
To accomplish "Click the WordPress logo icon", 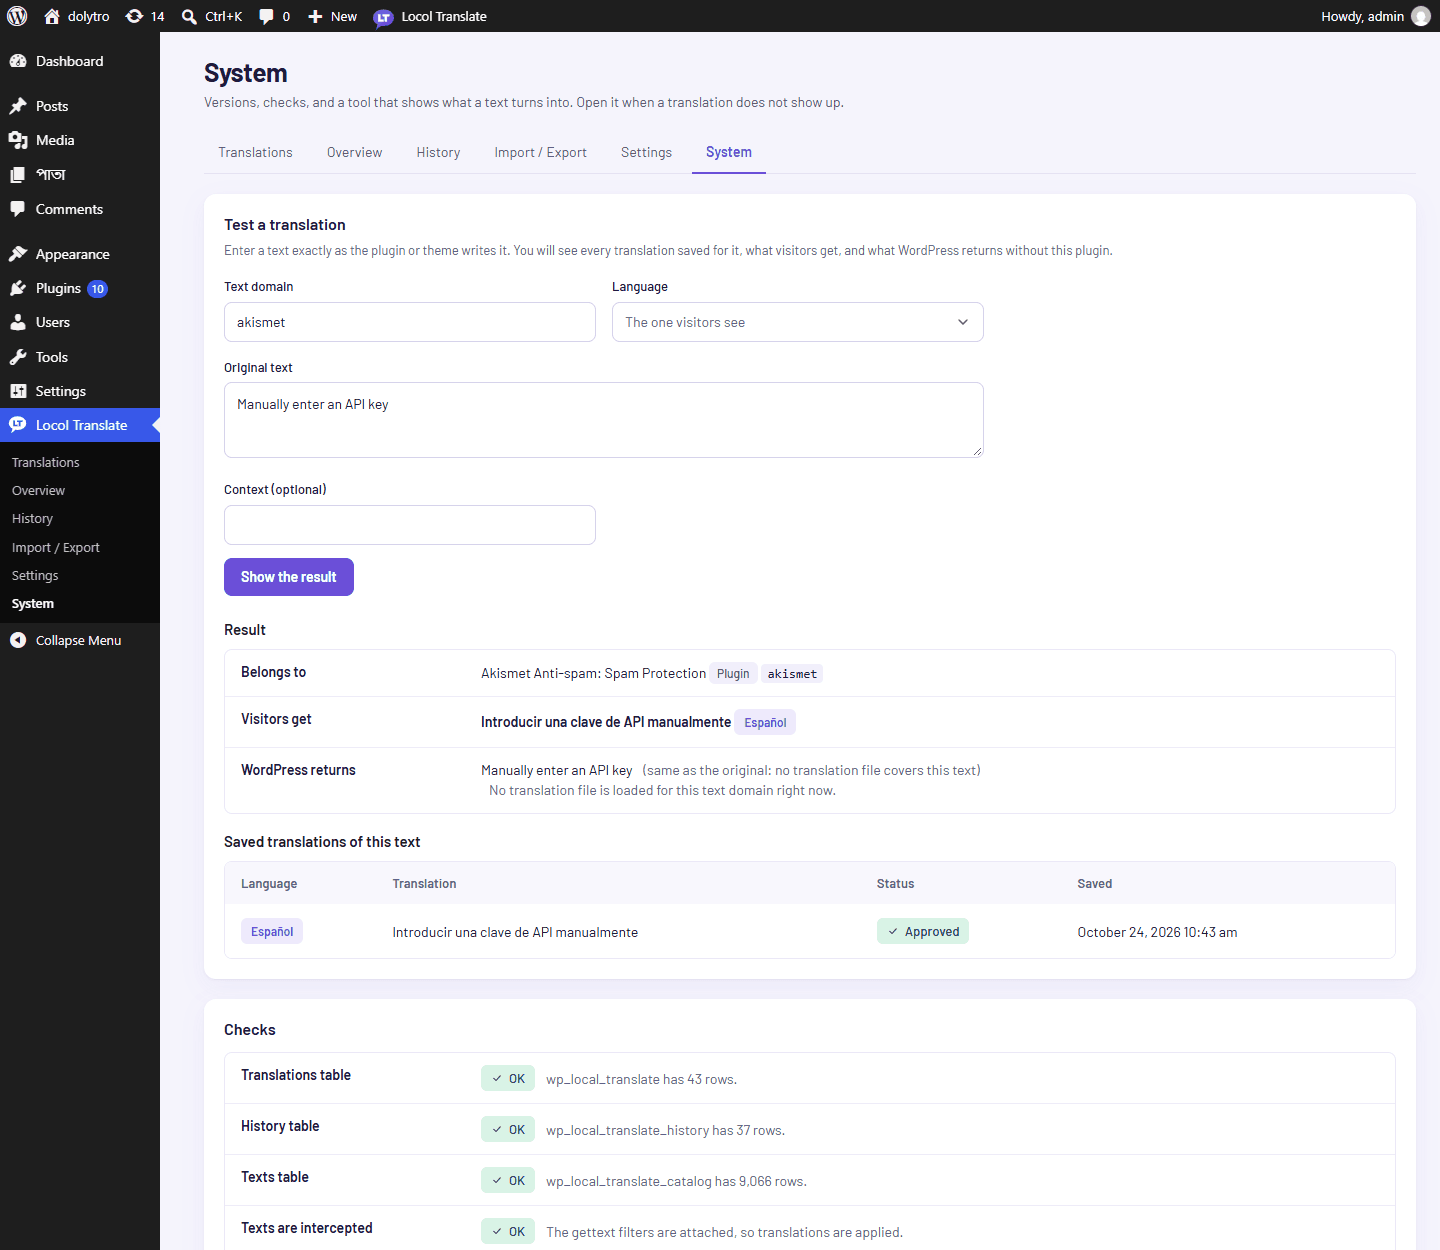I will coord(17,16).
